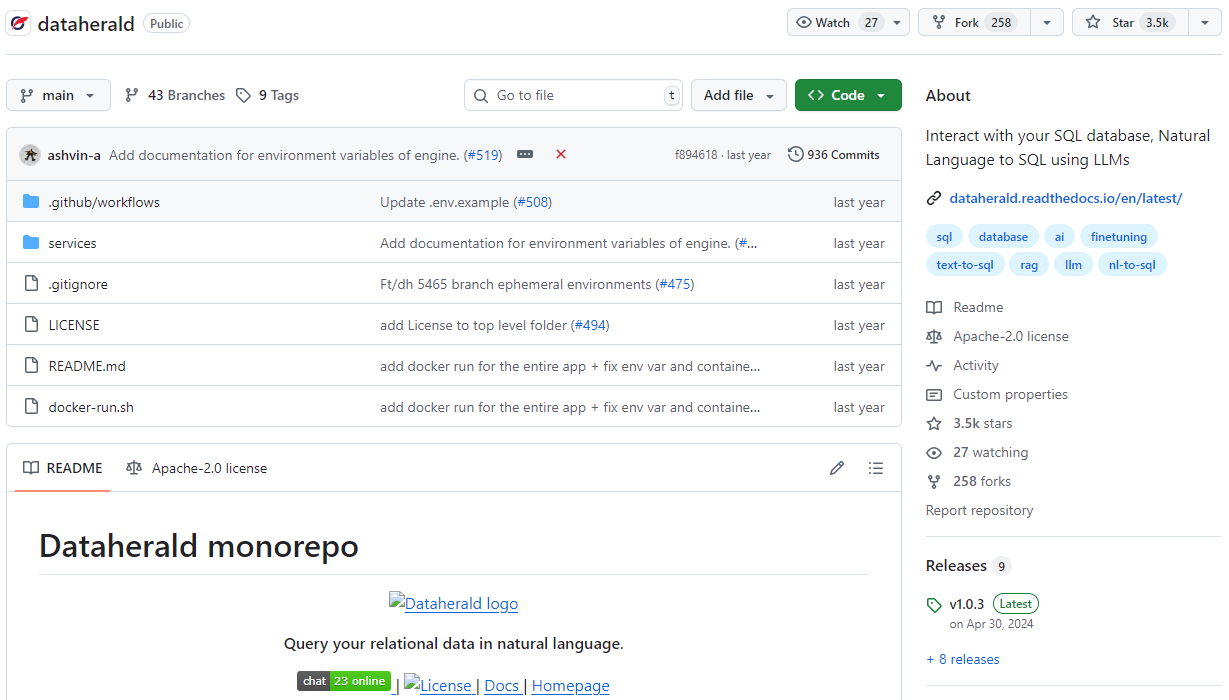The height and width of the screenshot is (700, 1229).
Task: Click the Apache-2.0 license scales icon
Action: pos(933,336)
